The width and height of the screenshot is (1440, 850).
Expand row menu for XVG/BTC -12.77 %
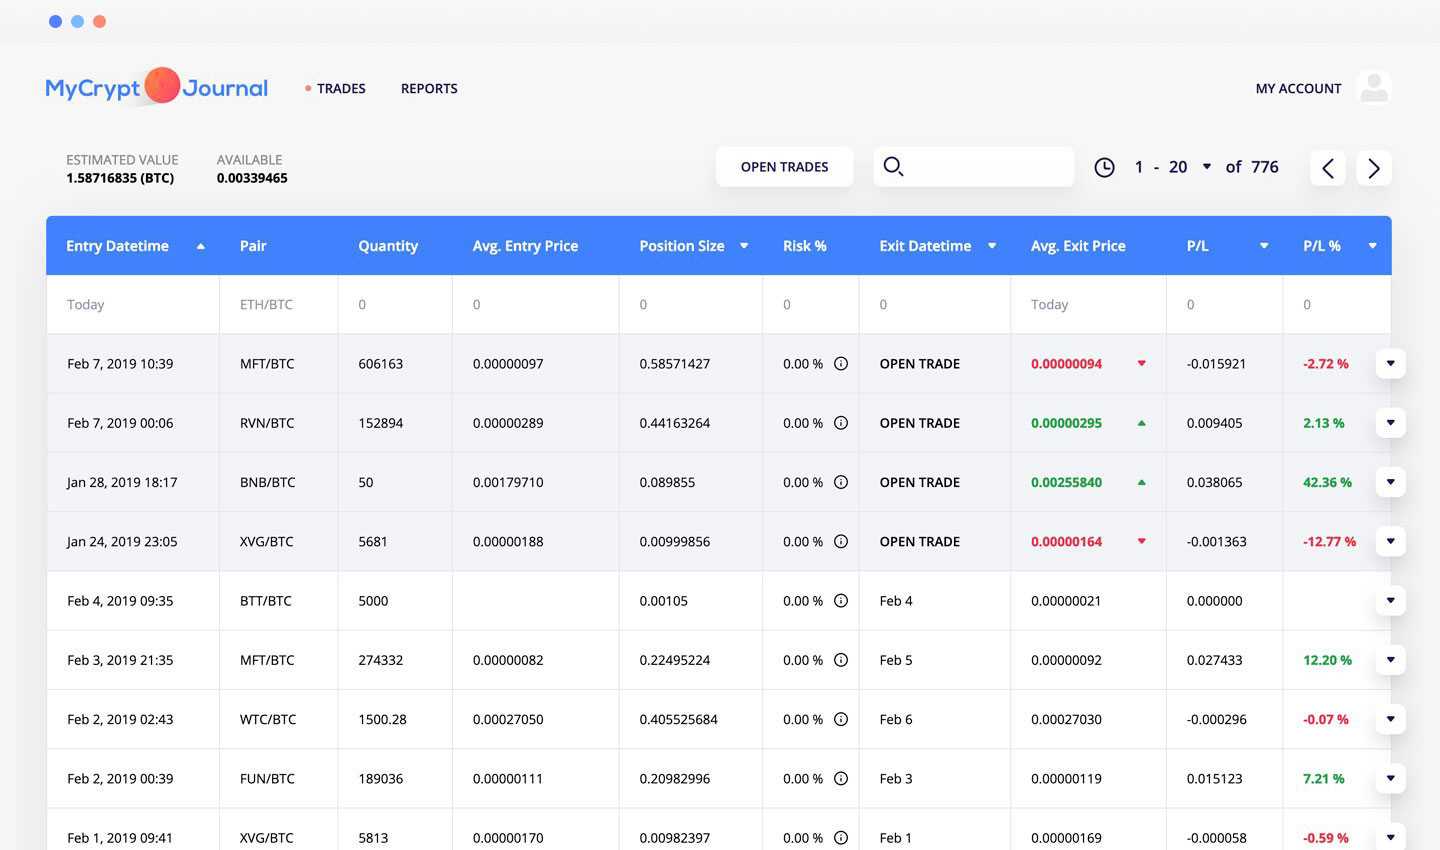coord(1390,541)
